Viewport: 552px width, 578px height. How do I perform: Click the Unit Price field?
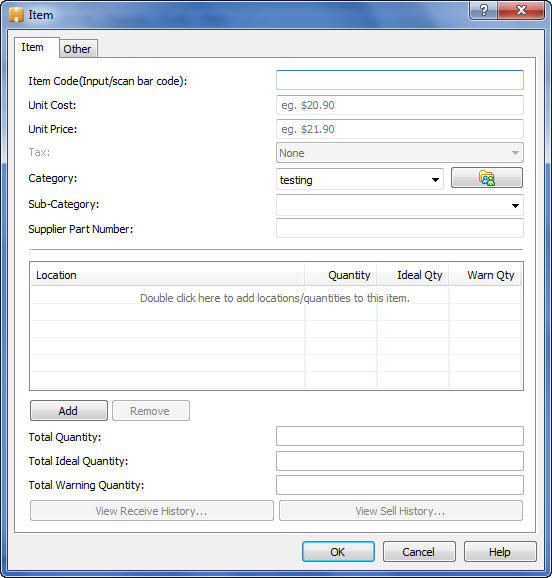400,129
